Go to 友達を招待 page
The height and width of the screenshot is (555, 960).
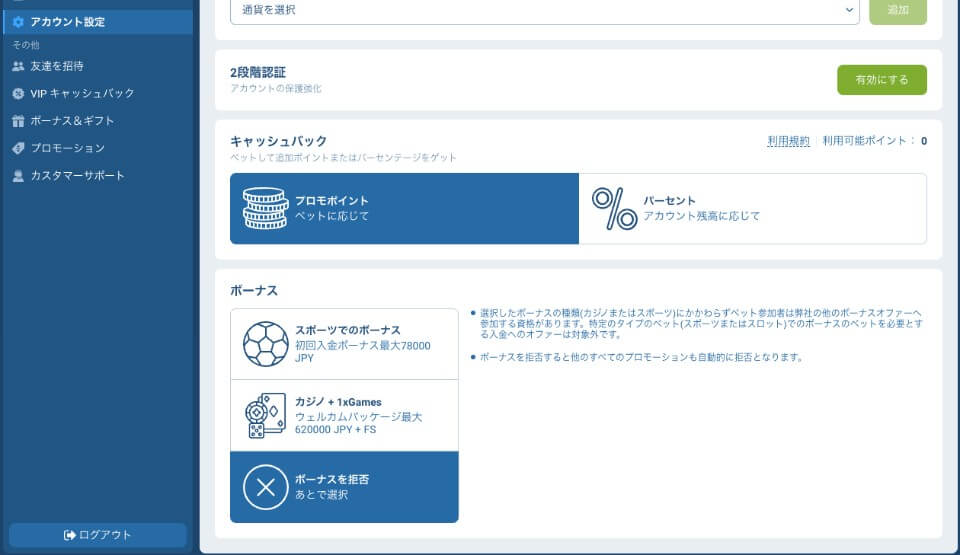pos(57,66)
